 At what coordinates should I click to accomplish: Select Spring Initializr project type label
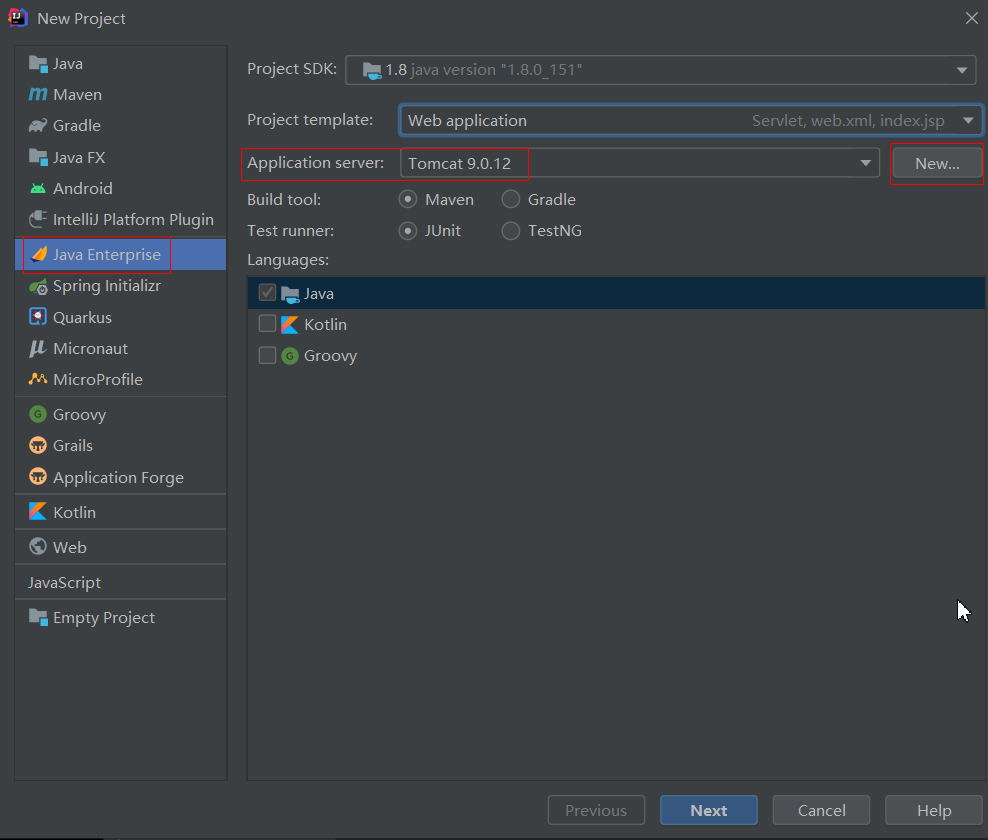point(107,286)
